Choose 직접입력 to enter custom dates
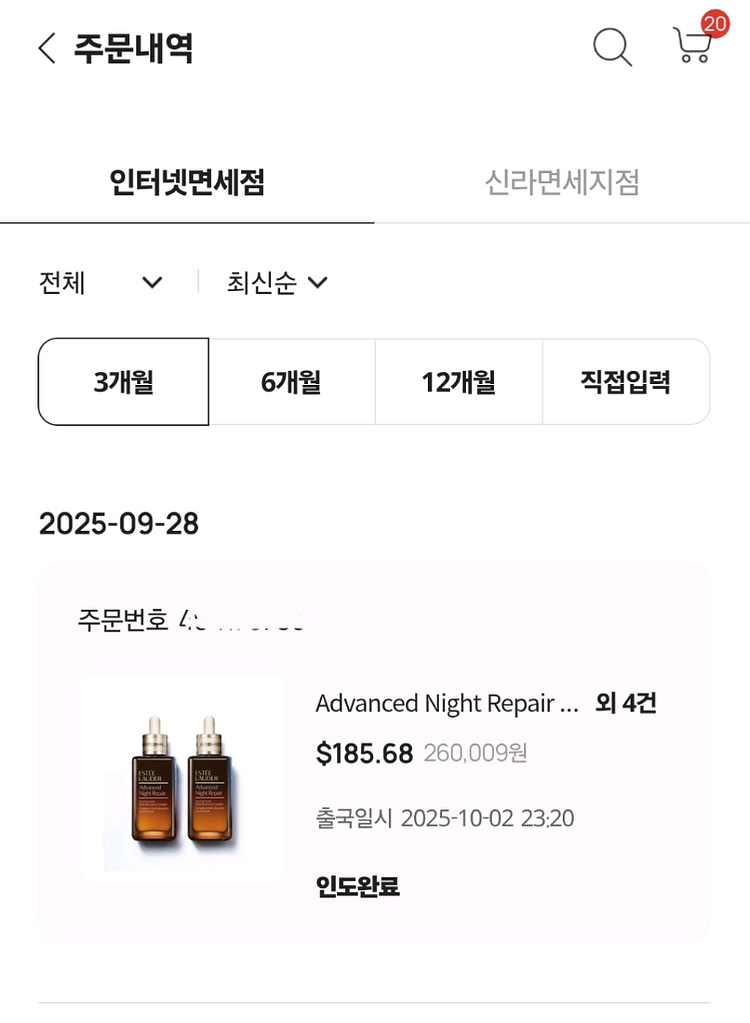The width and height of the screenshot is (750, 1023). [625, 382]
